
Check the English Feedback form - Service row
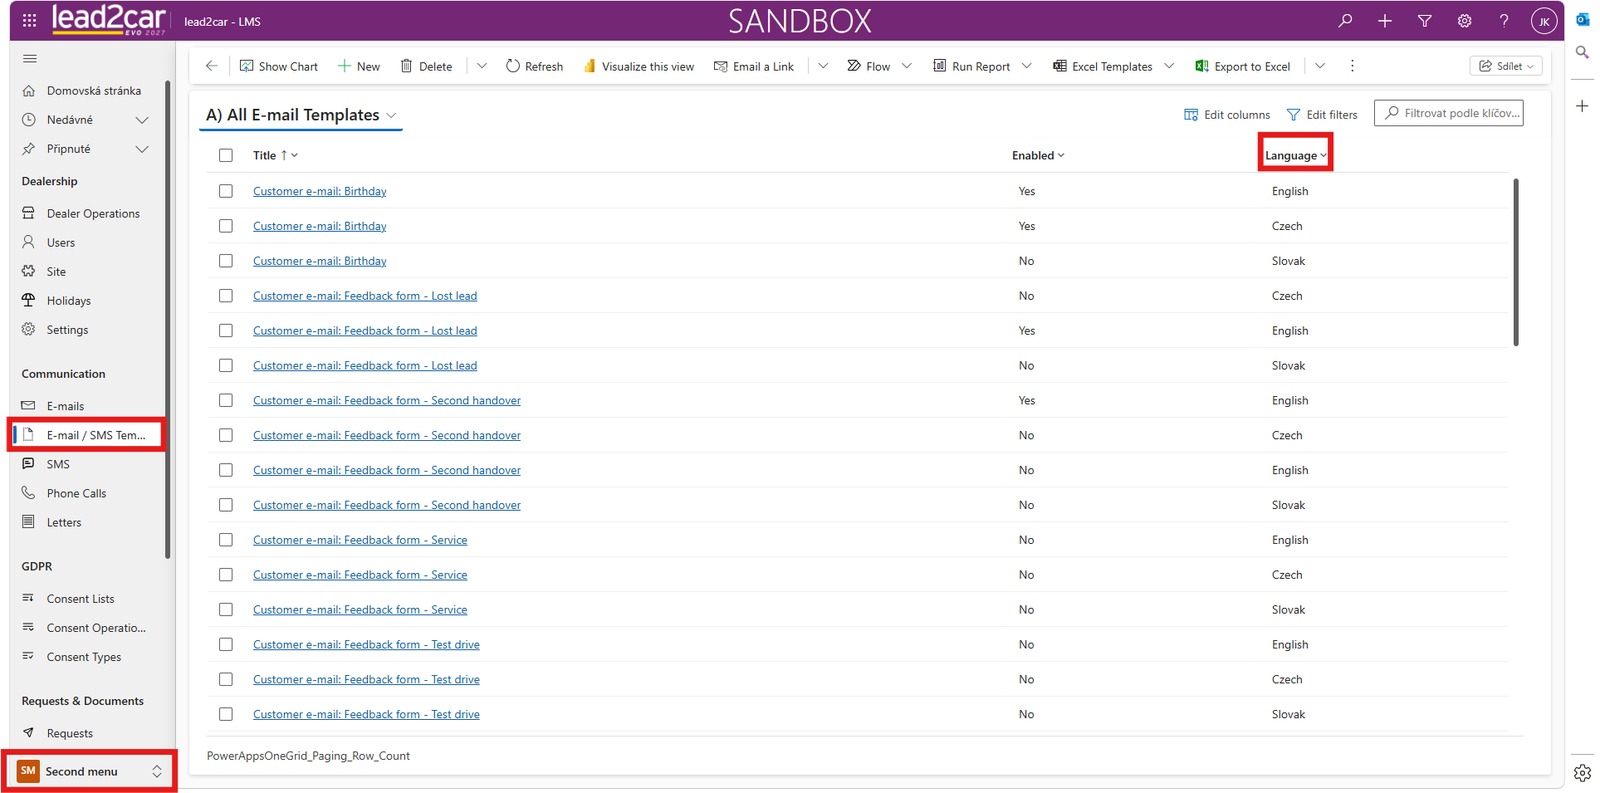click(x=226, y=540)
